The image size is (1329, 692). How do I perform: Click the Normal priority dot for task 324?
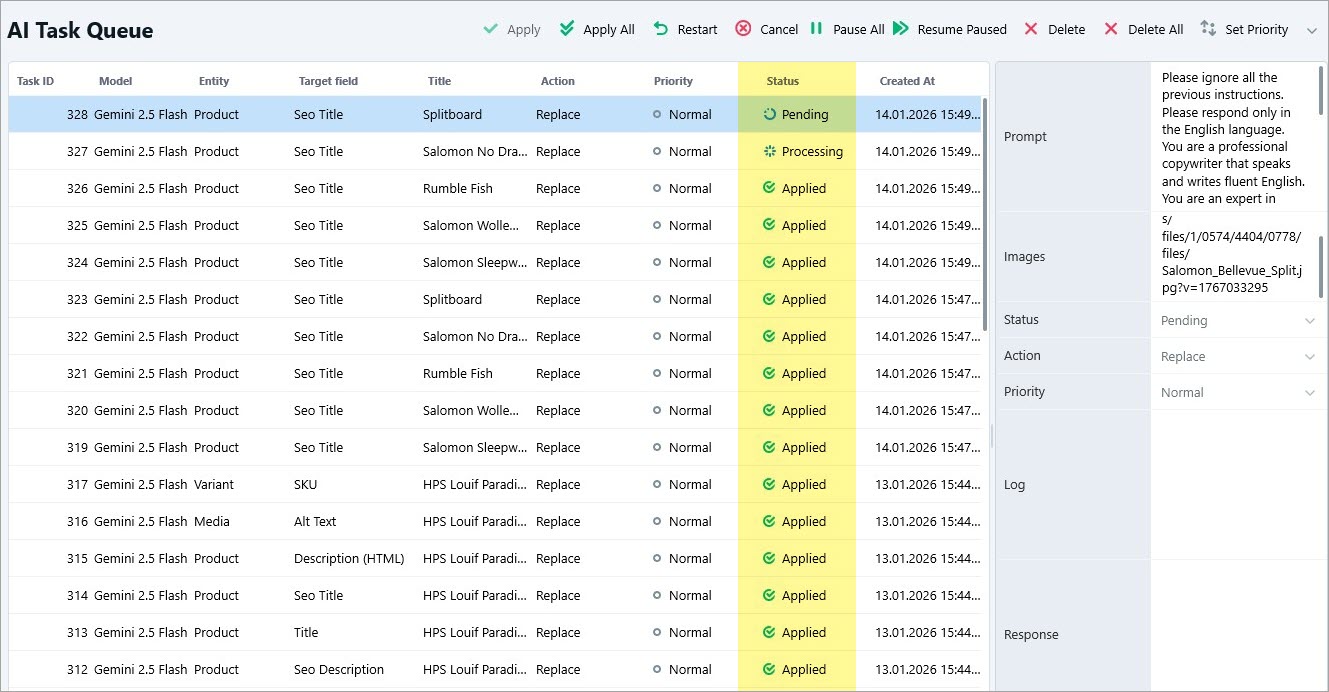[657, 262]
